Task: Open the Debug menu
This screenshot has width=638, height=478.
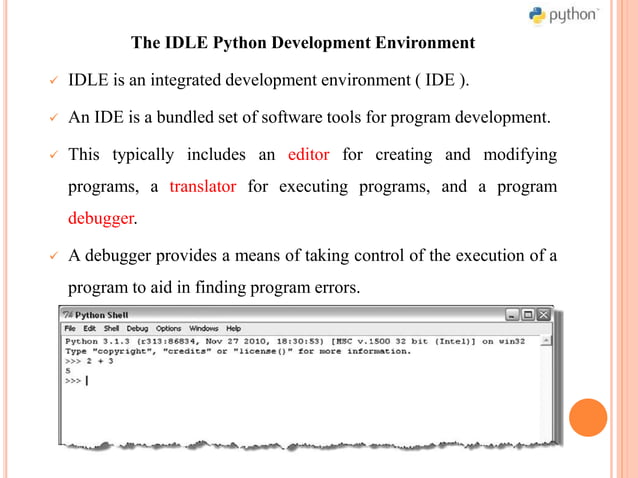Action: point(137,328)
